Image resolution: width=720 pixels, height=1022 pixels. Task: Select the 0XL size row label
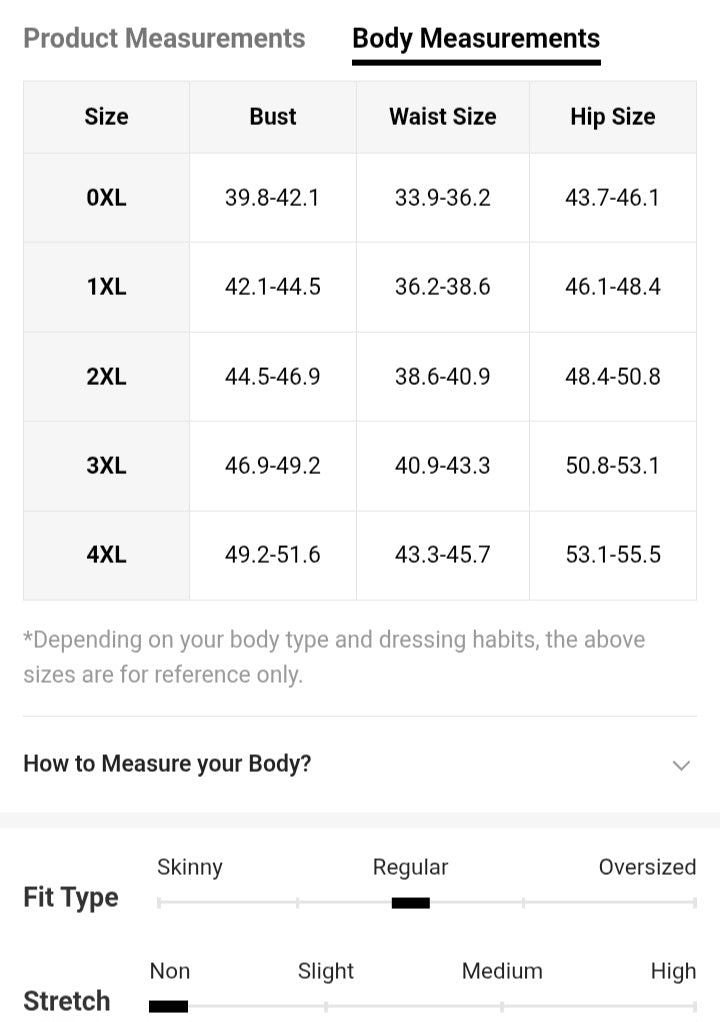(x=106, y=198)
